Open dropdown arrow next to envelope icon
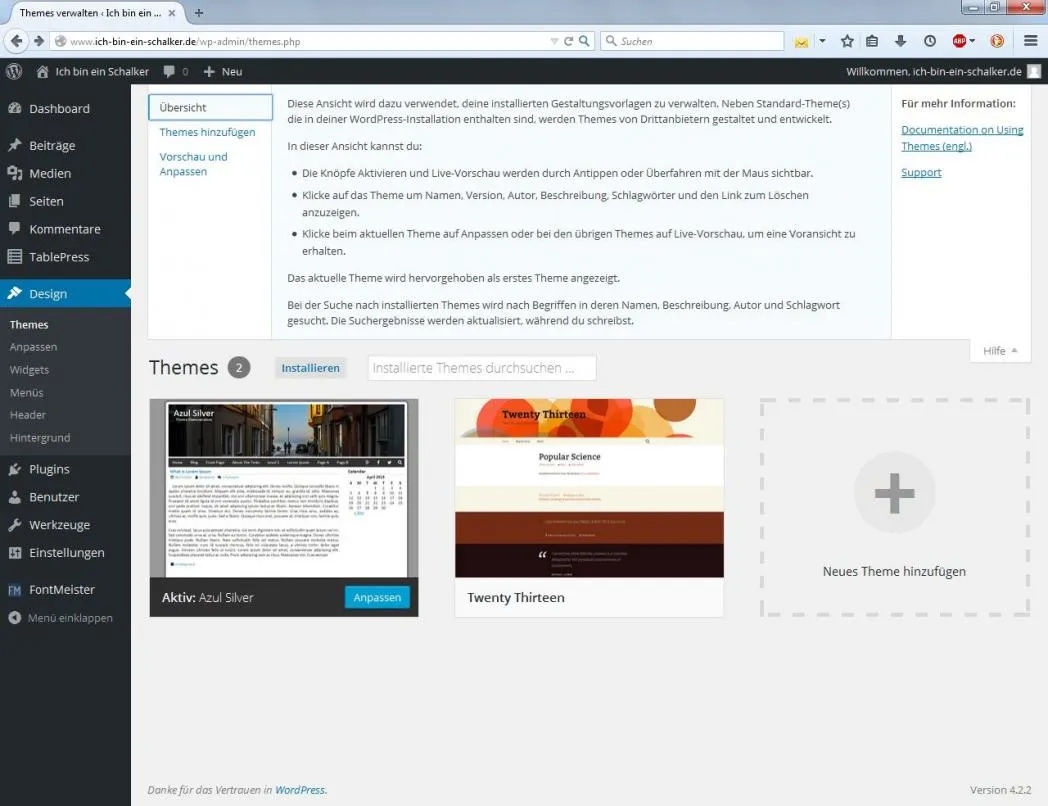This screenshot has width=1048, height=806. pyautogui.click(x=822, y=41)
